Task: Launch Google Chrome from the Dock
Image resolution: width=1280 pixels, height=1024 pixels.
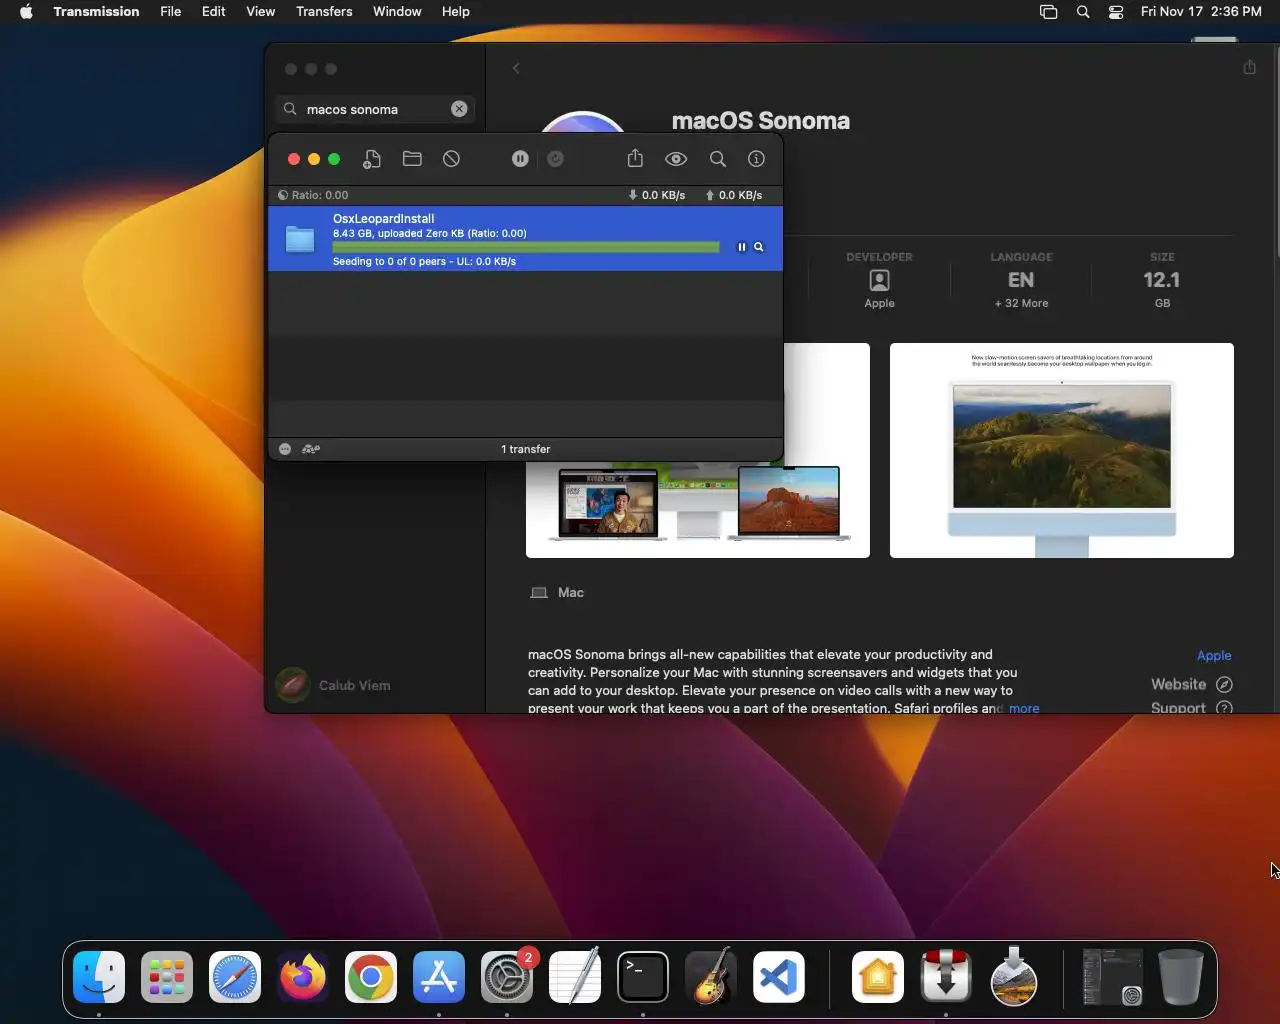Action: (371, 976)
